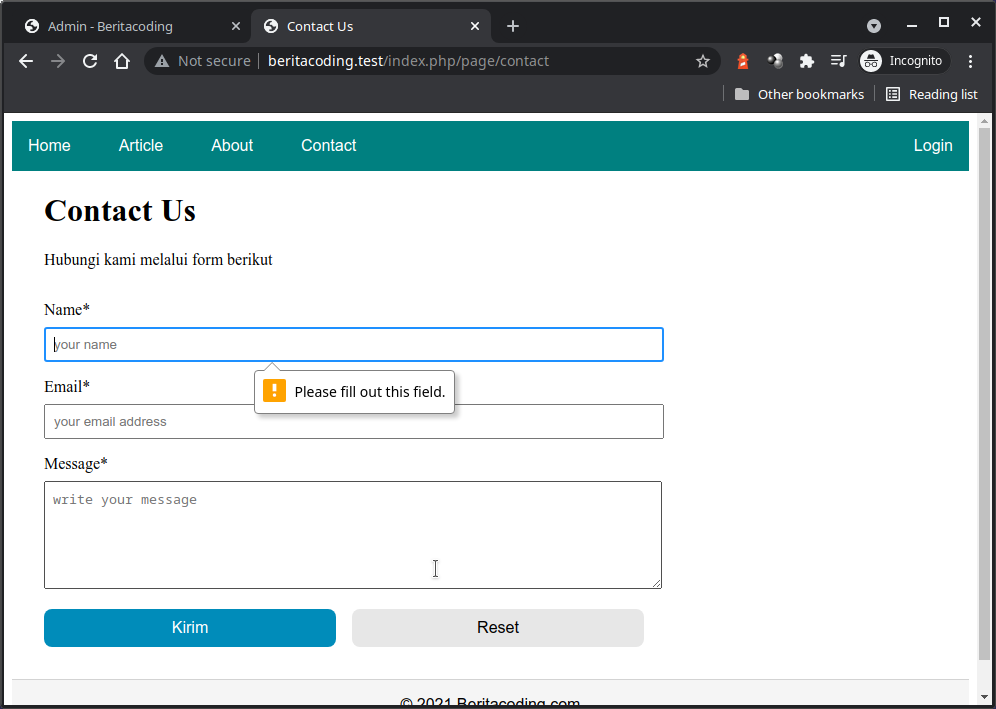Open the Lighthouse extension
Image resolution: width=996 pixels, height=709 pixels.
click(742, 61)
